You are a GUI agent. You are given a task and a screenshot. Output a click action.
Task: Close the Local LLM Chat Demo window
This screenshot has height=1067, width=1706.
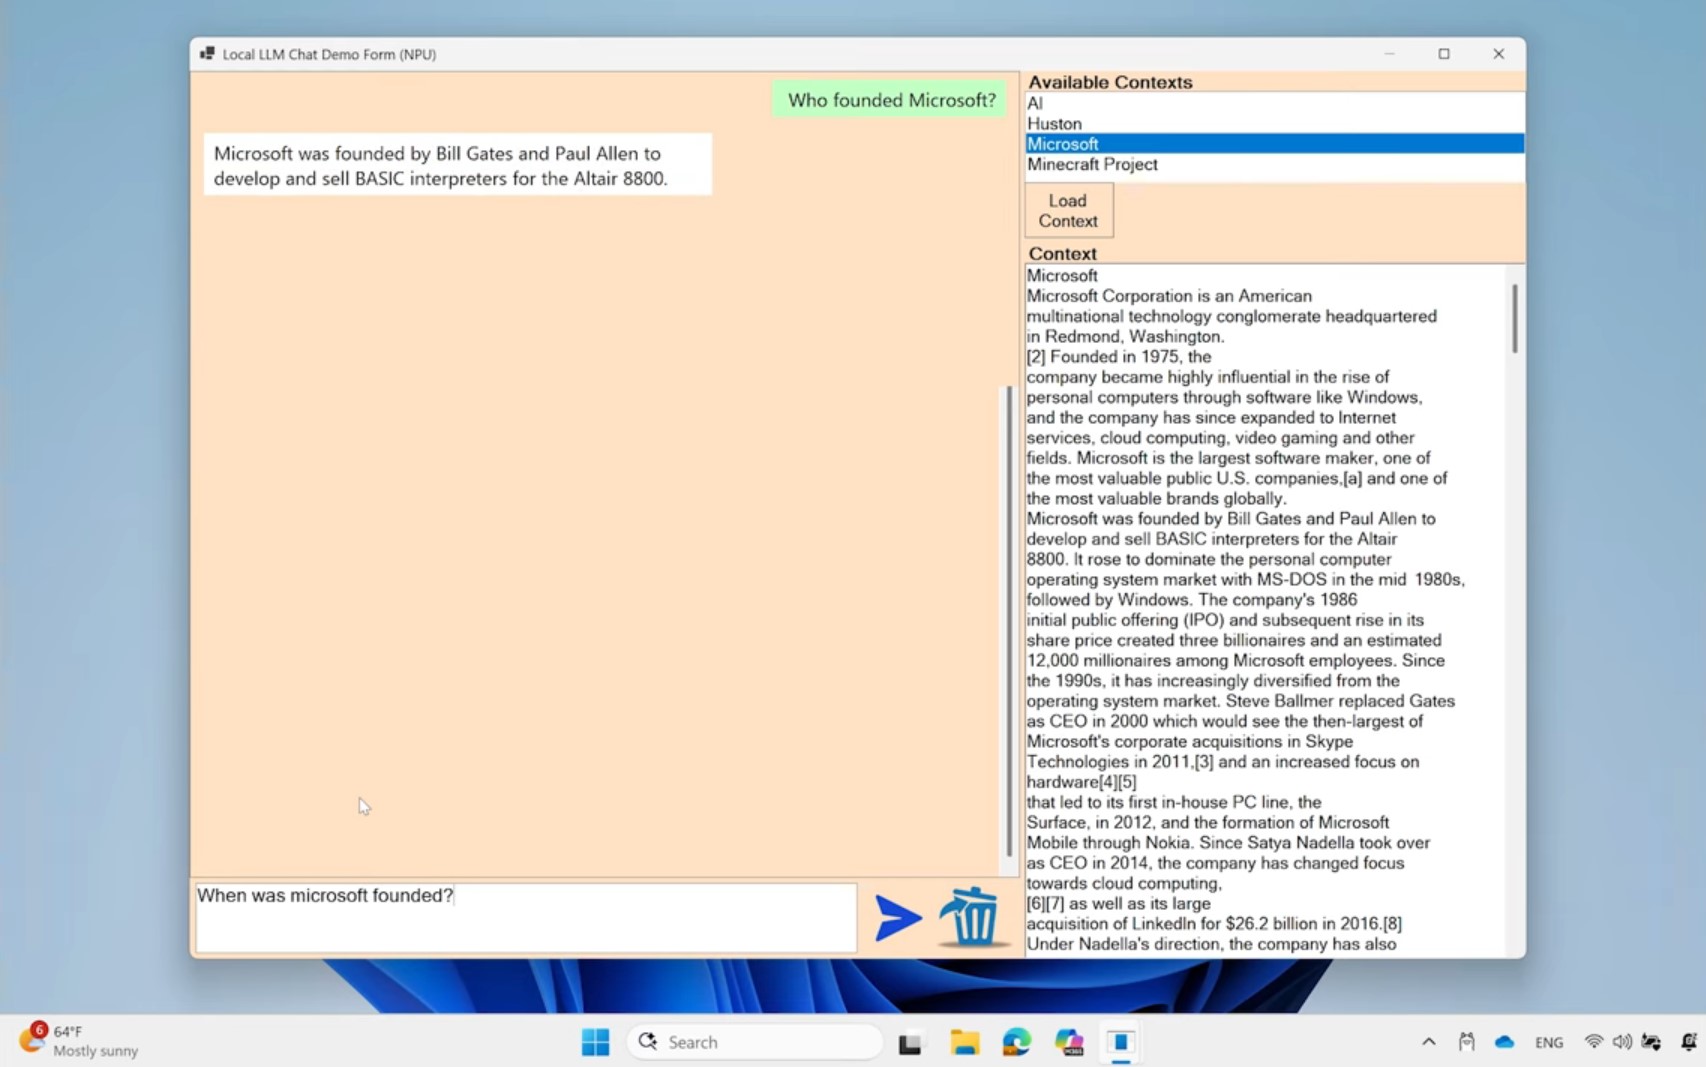[x=1498, y=54]
